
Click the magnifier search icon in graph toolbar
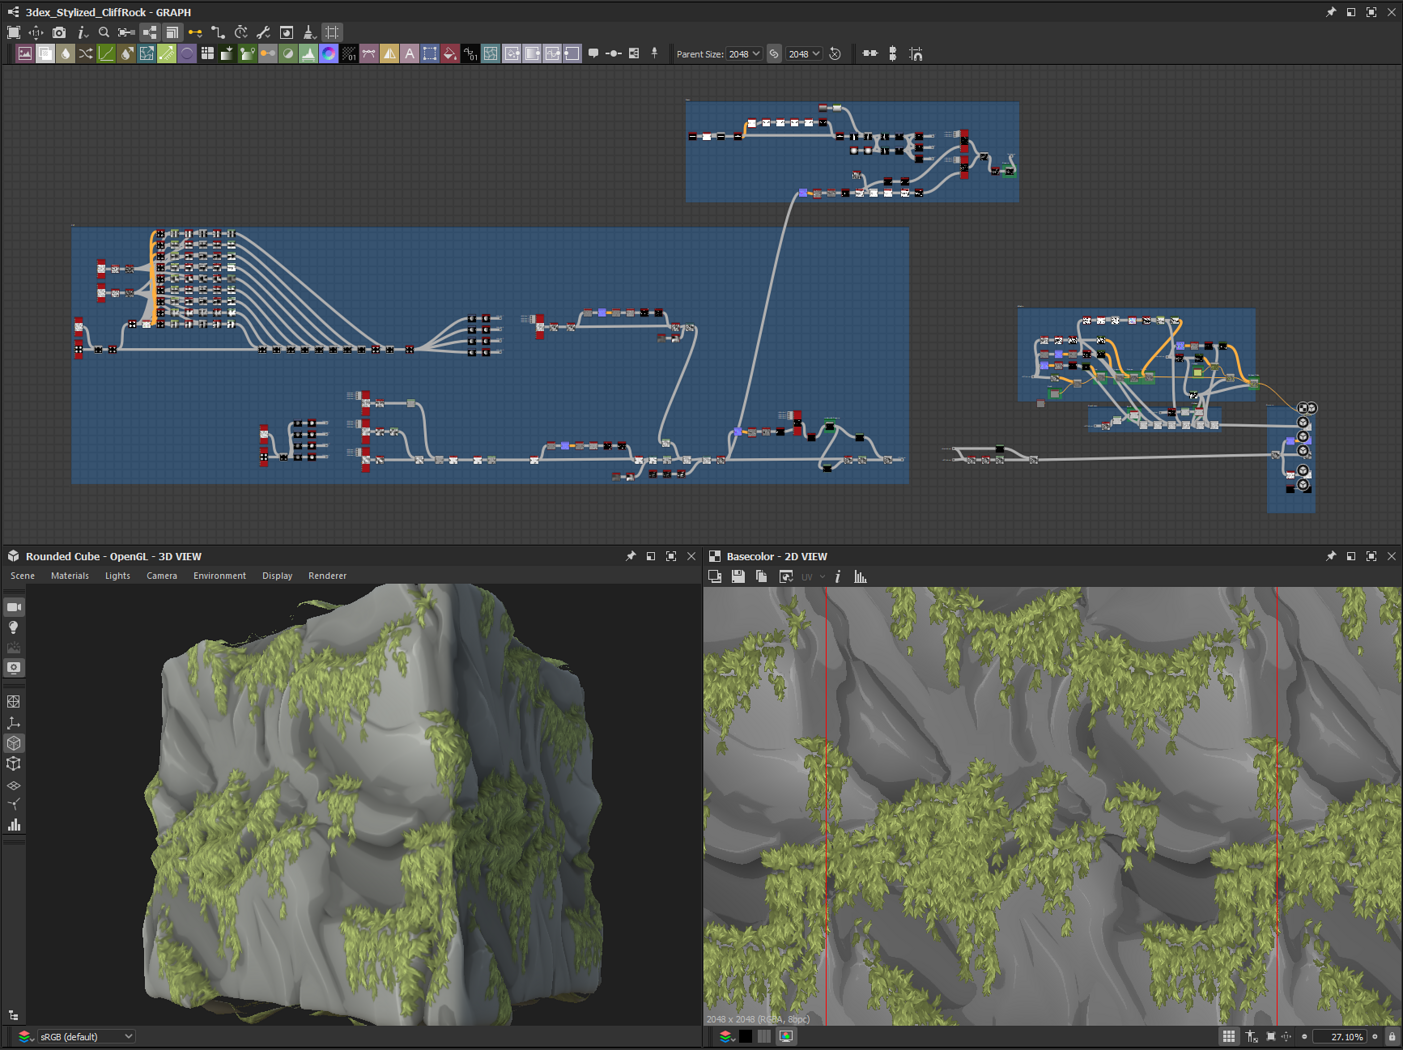pyautogui.click(x=104, y=33)
